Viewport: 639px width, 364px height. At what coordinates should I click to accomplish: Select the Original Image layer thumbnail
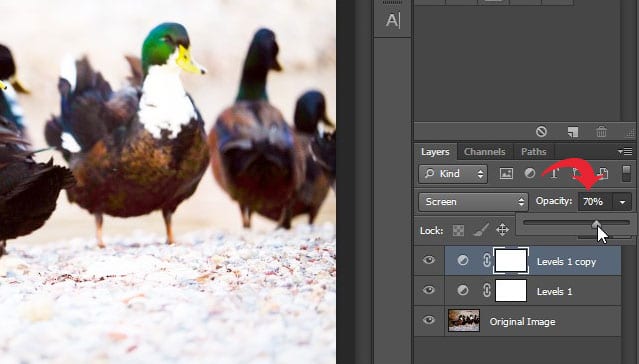coord(464,320)
